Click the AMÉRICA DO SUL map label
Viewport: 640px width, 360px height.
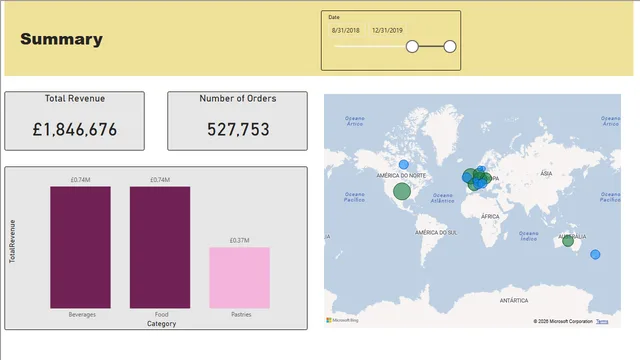point(436,232)
